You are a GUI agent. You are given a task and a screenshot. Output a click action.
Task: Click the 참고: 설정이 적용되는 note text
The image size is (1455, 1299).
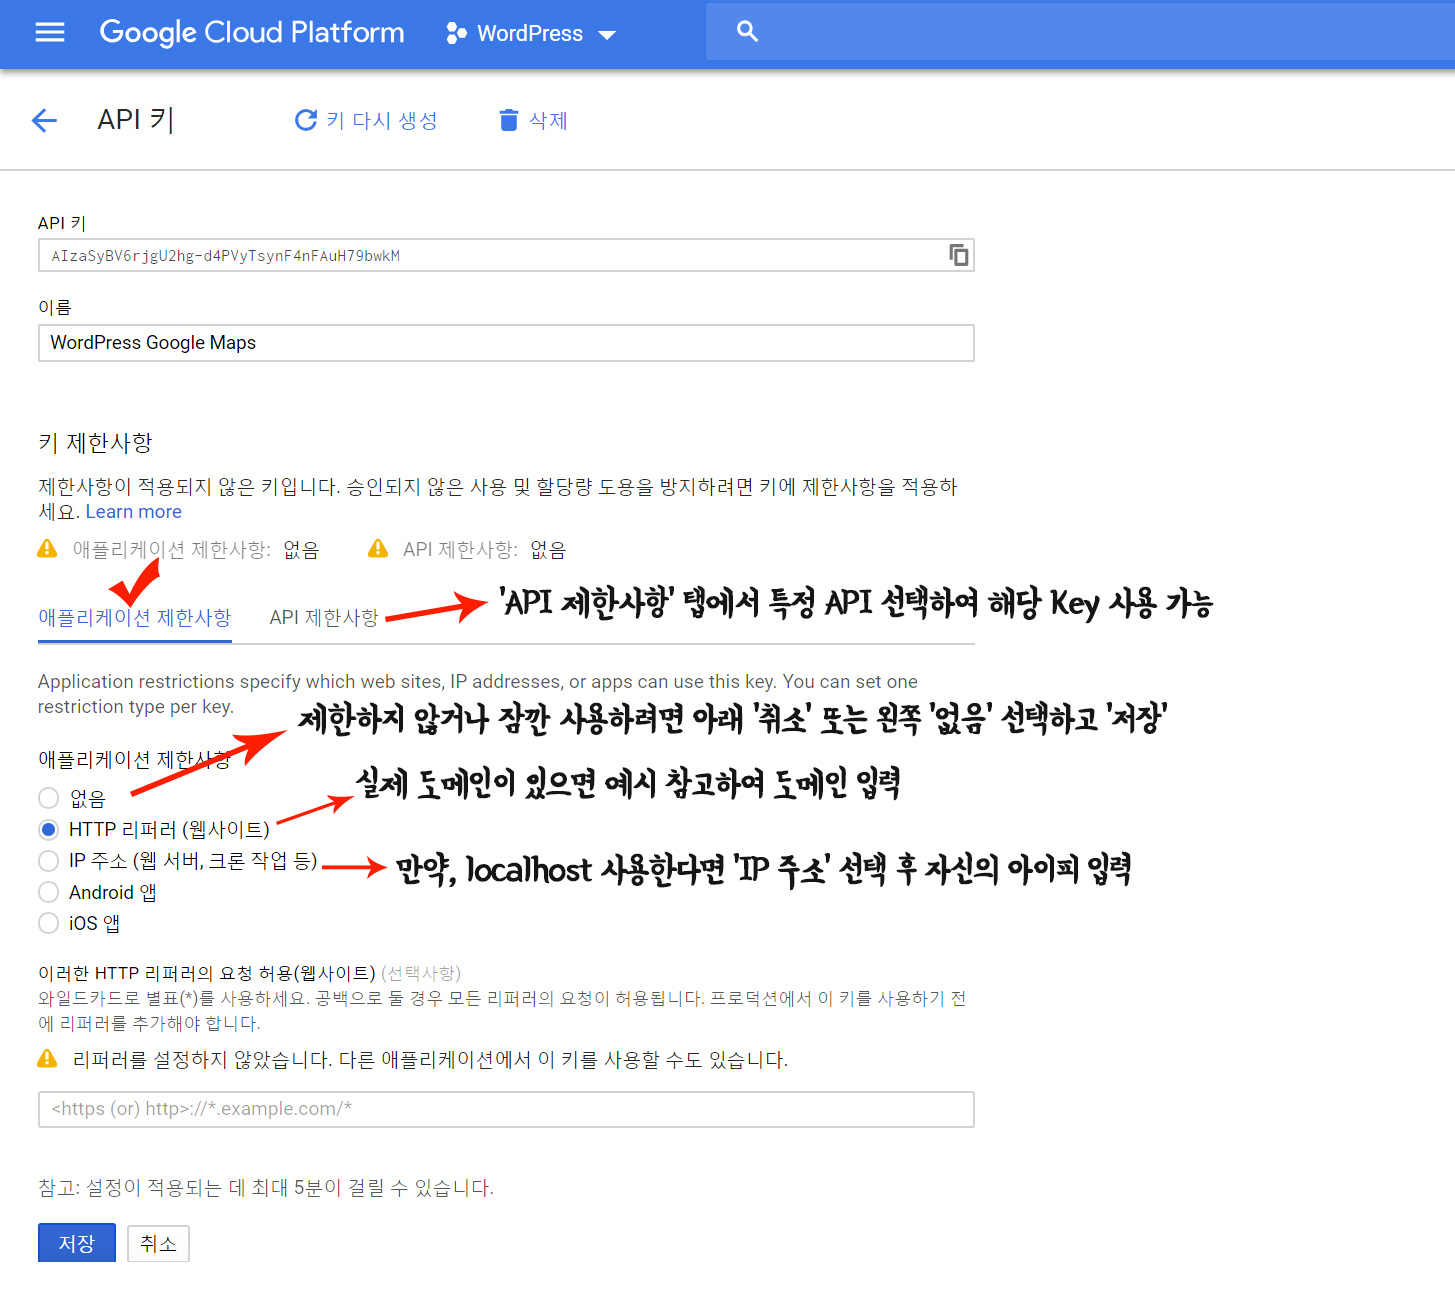pyautogui.click(x=266, y=1187)
